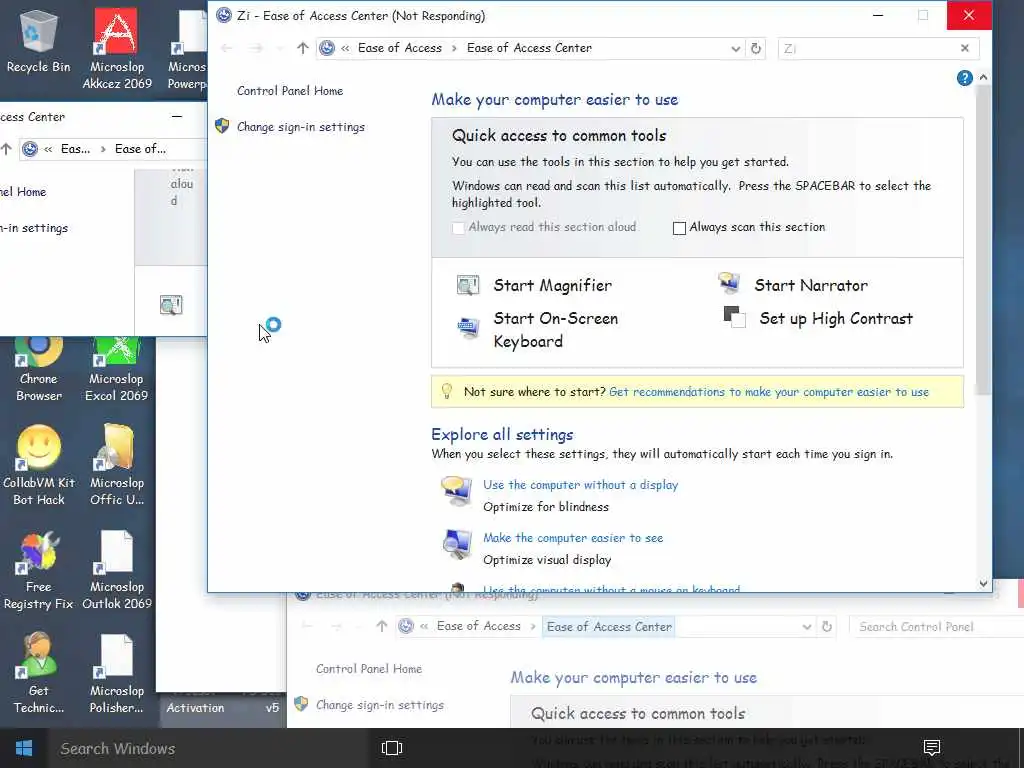Open Microslop Polisher... desktop shortcut
Screen dimensions: 1024x768
tap(117, 673)
